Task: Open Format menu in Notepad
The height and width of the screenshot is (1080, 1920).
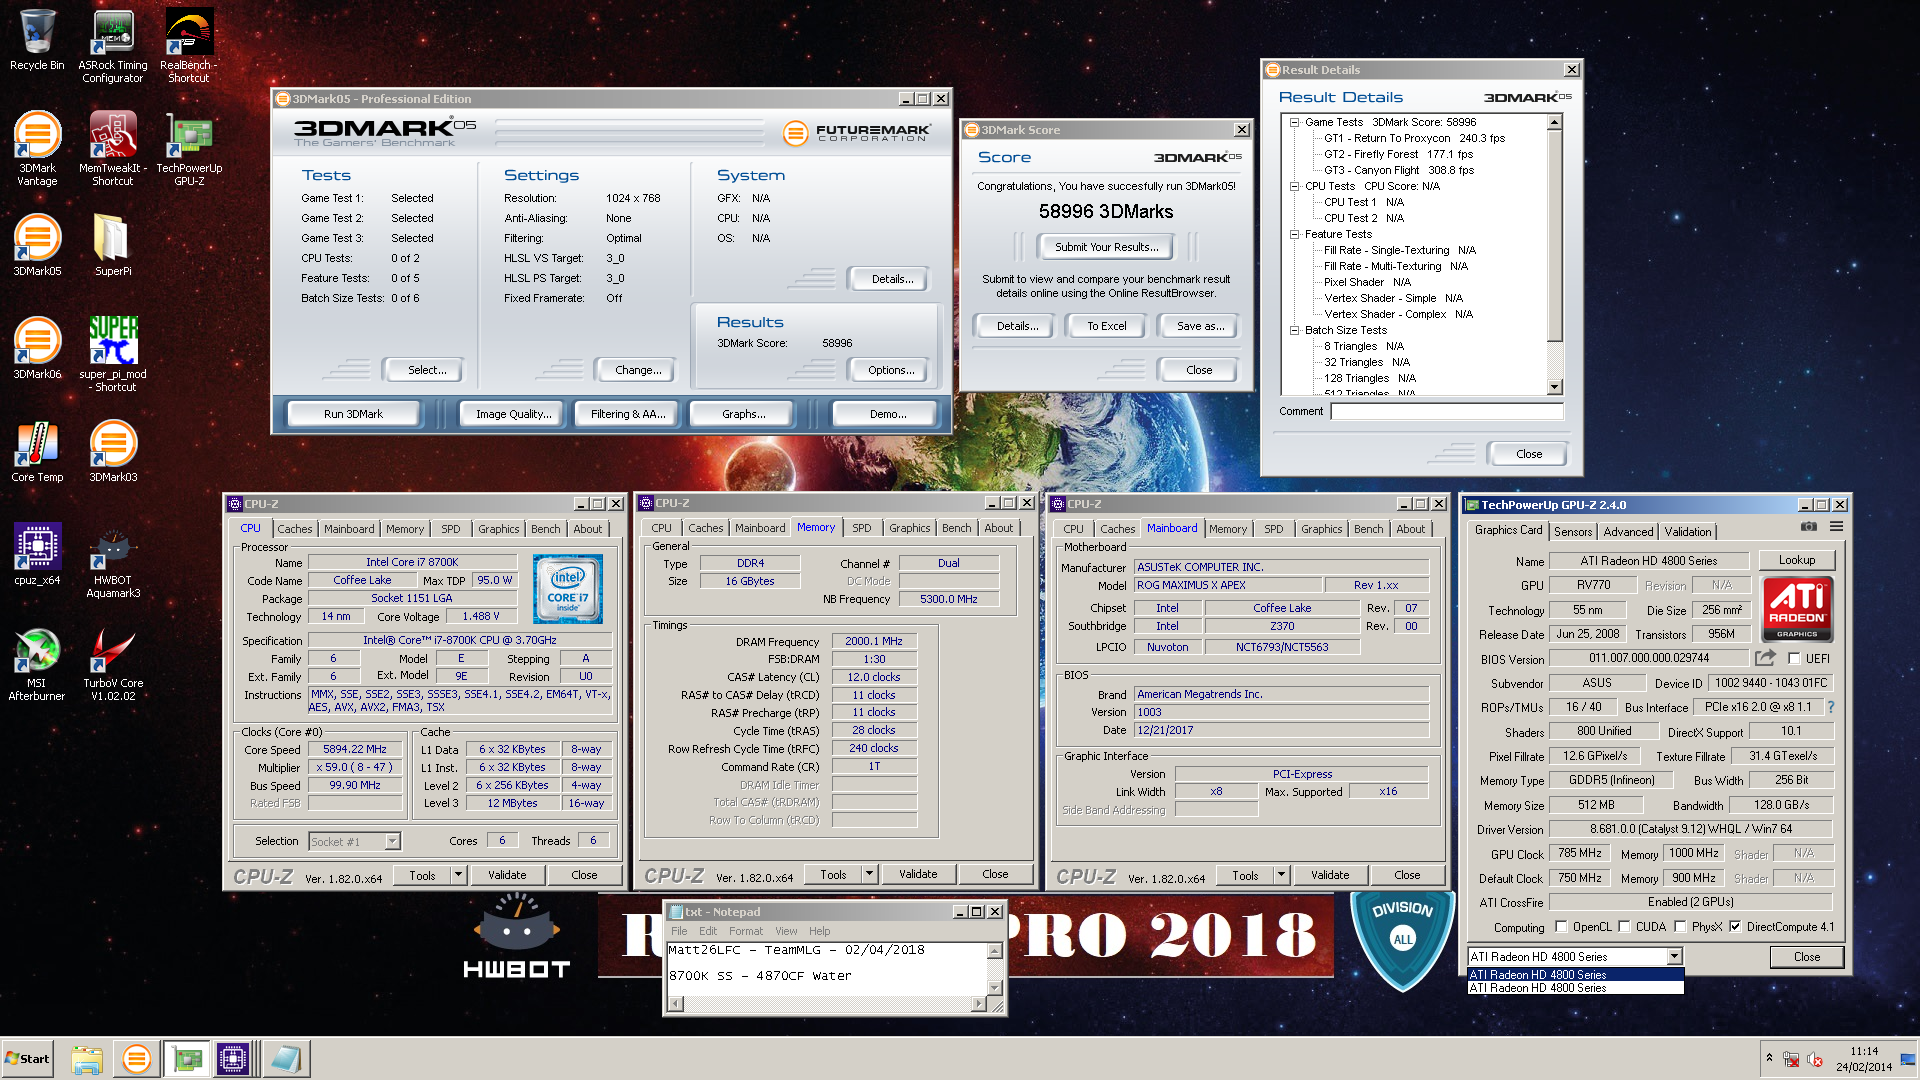Action: pyautogui.click(x=745, y=931)
